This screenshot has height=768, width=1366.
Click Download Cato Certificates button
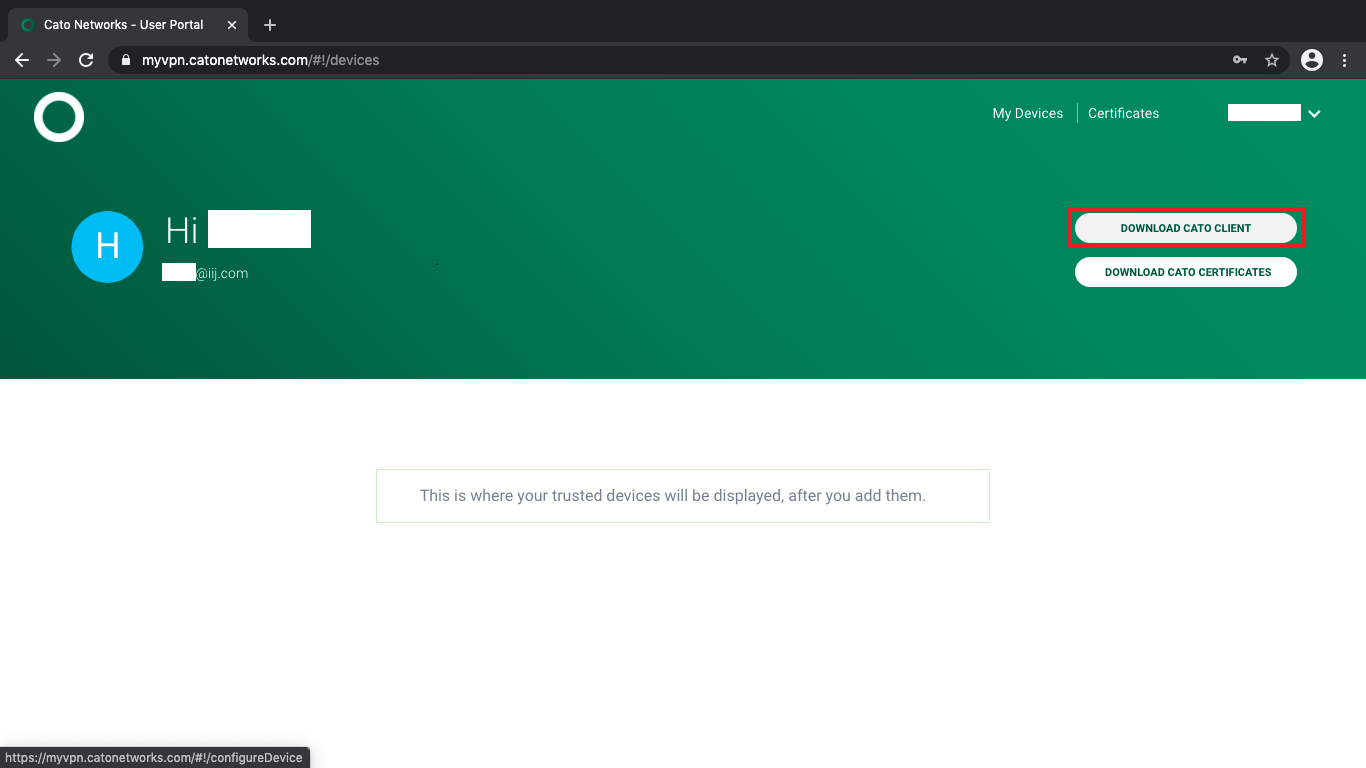(x=1186, y=272)
